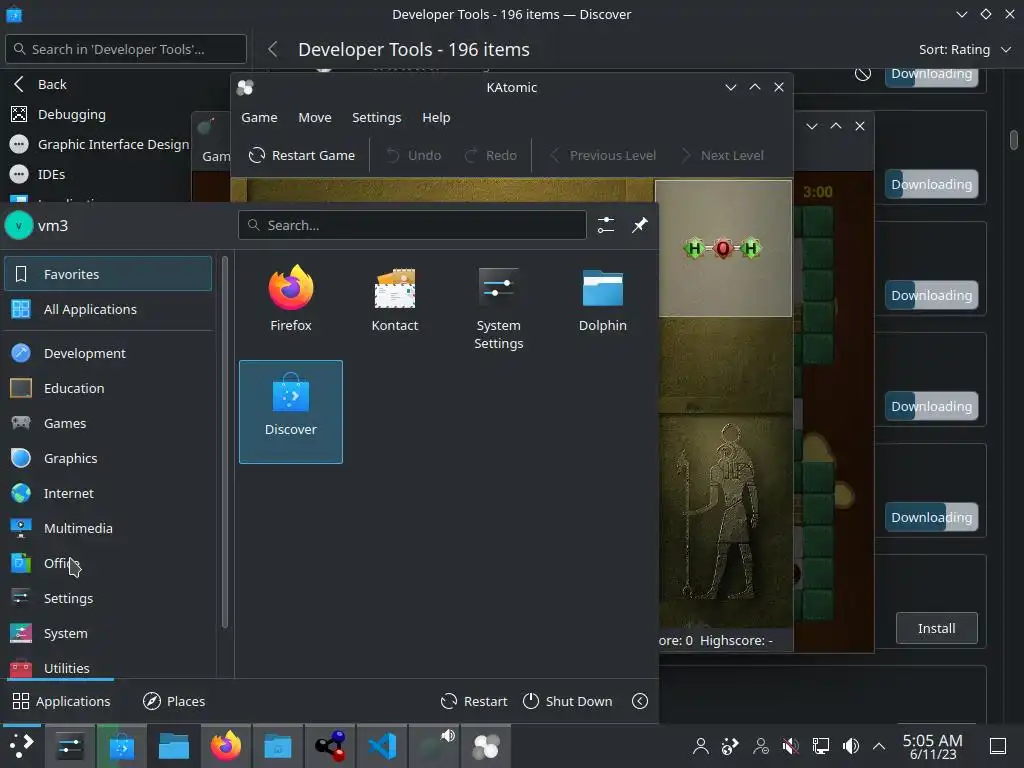
Task: Cancel the topmost download in Discover
Action: pos(863,74)
